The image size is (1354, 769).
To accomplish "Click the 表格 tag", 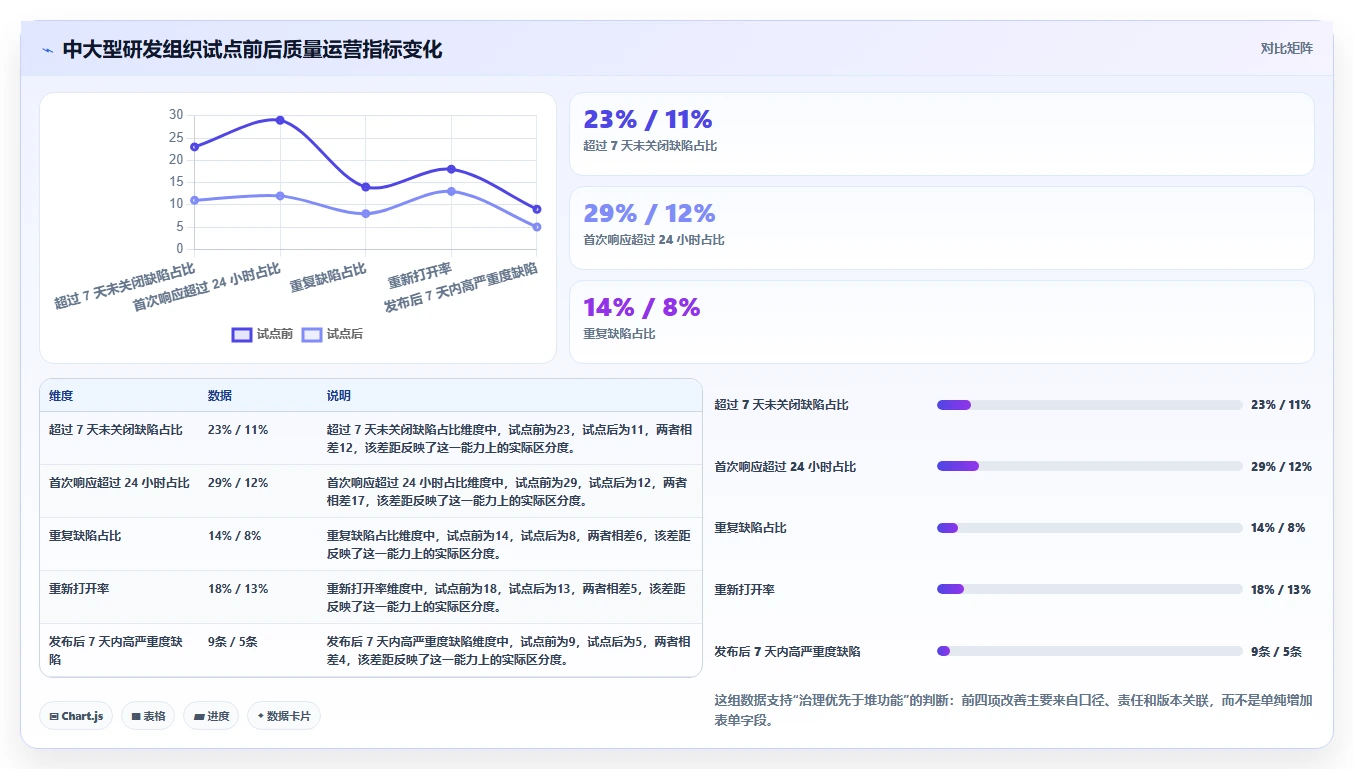I will pos(148,716).
